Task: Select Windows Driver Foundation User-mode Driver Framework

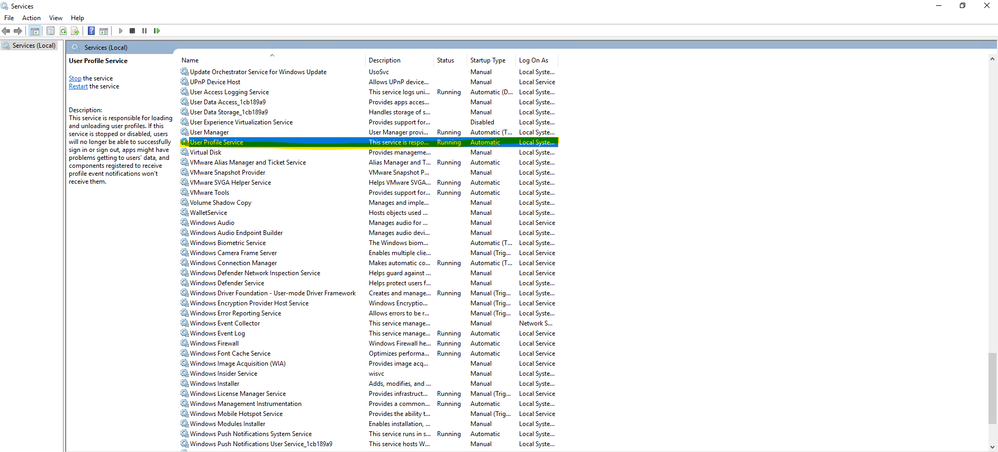Action: pos(369,293)
